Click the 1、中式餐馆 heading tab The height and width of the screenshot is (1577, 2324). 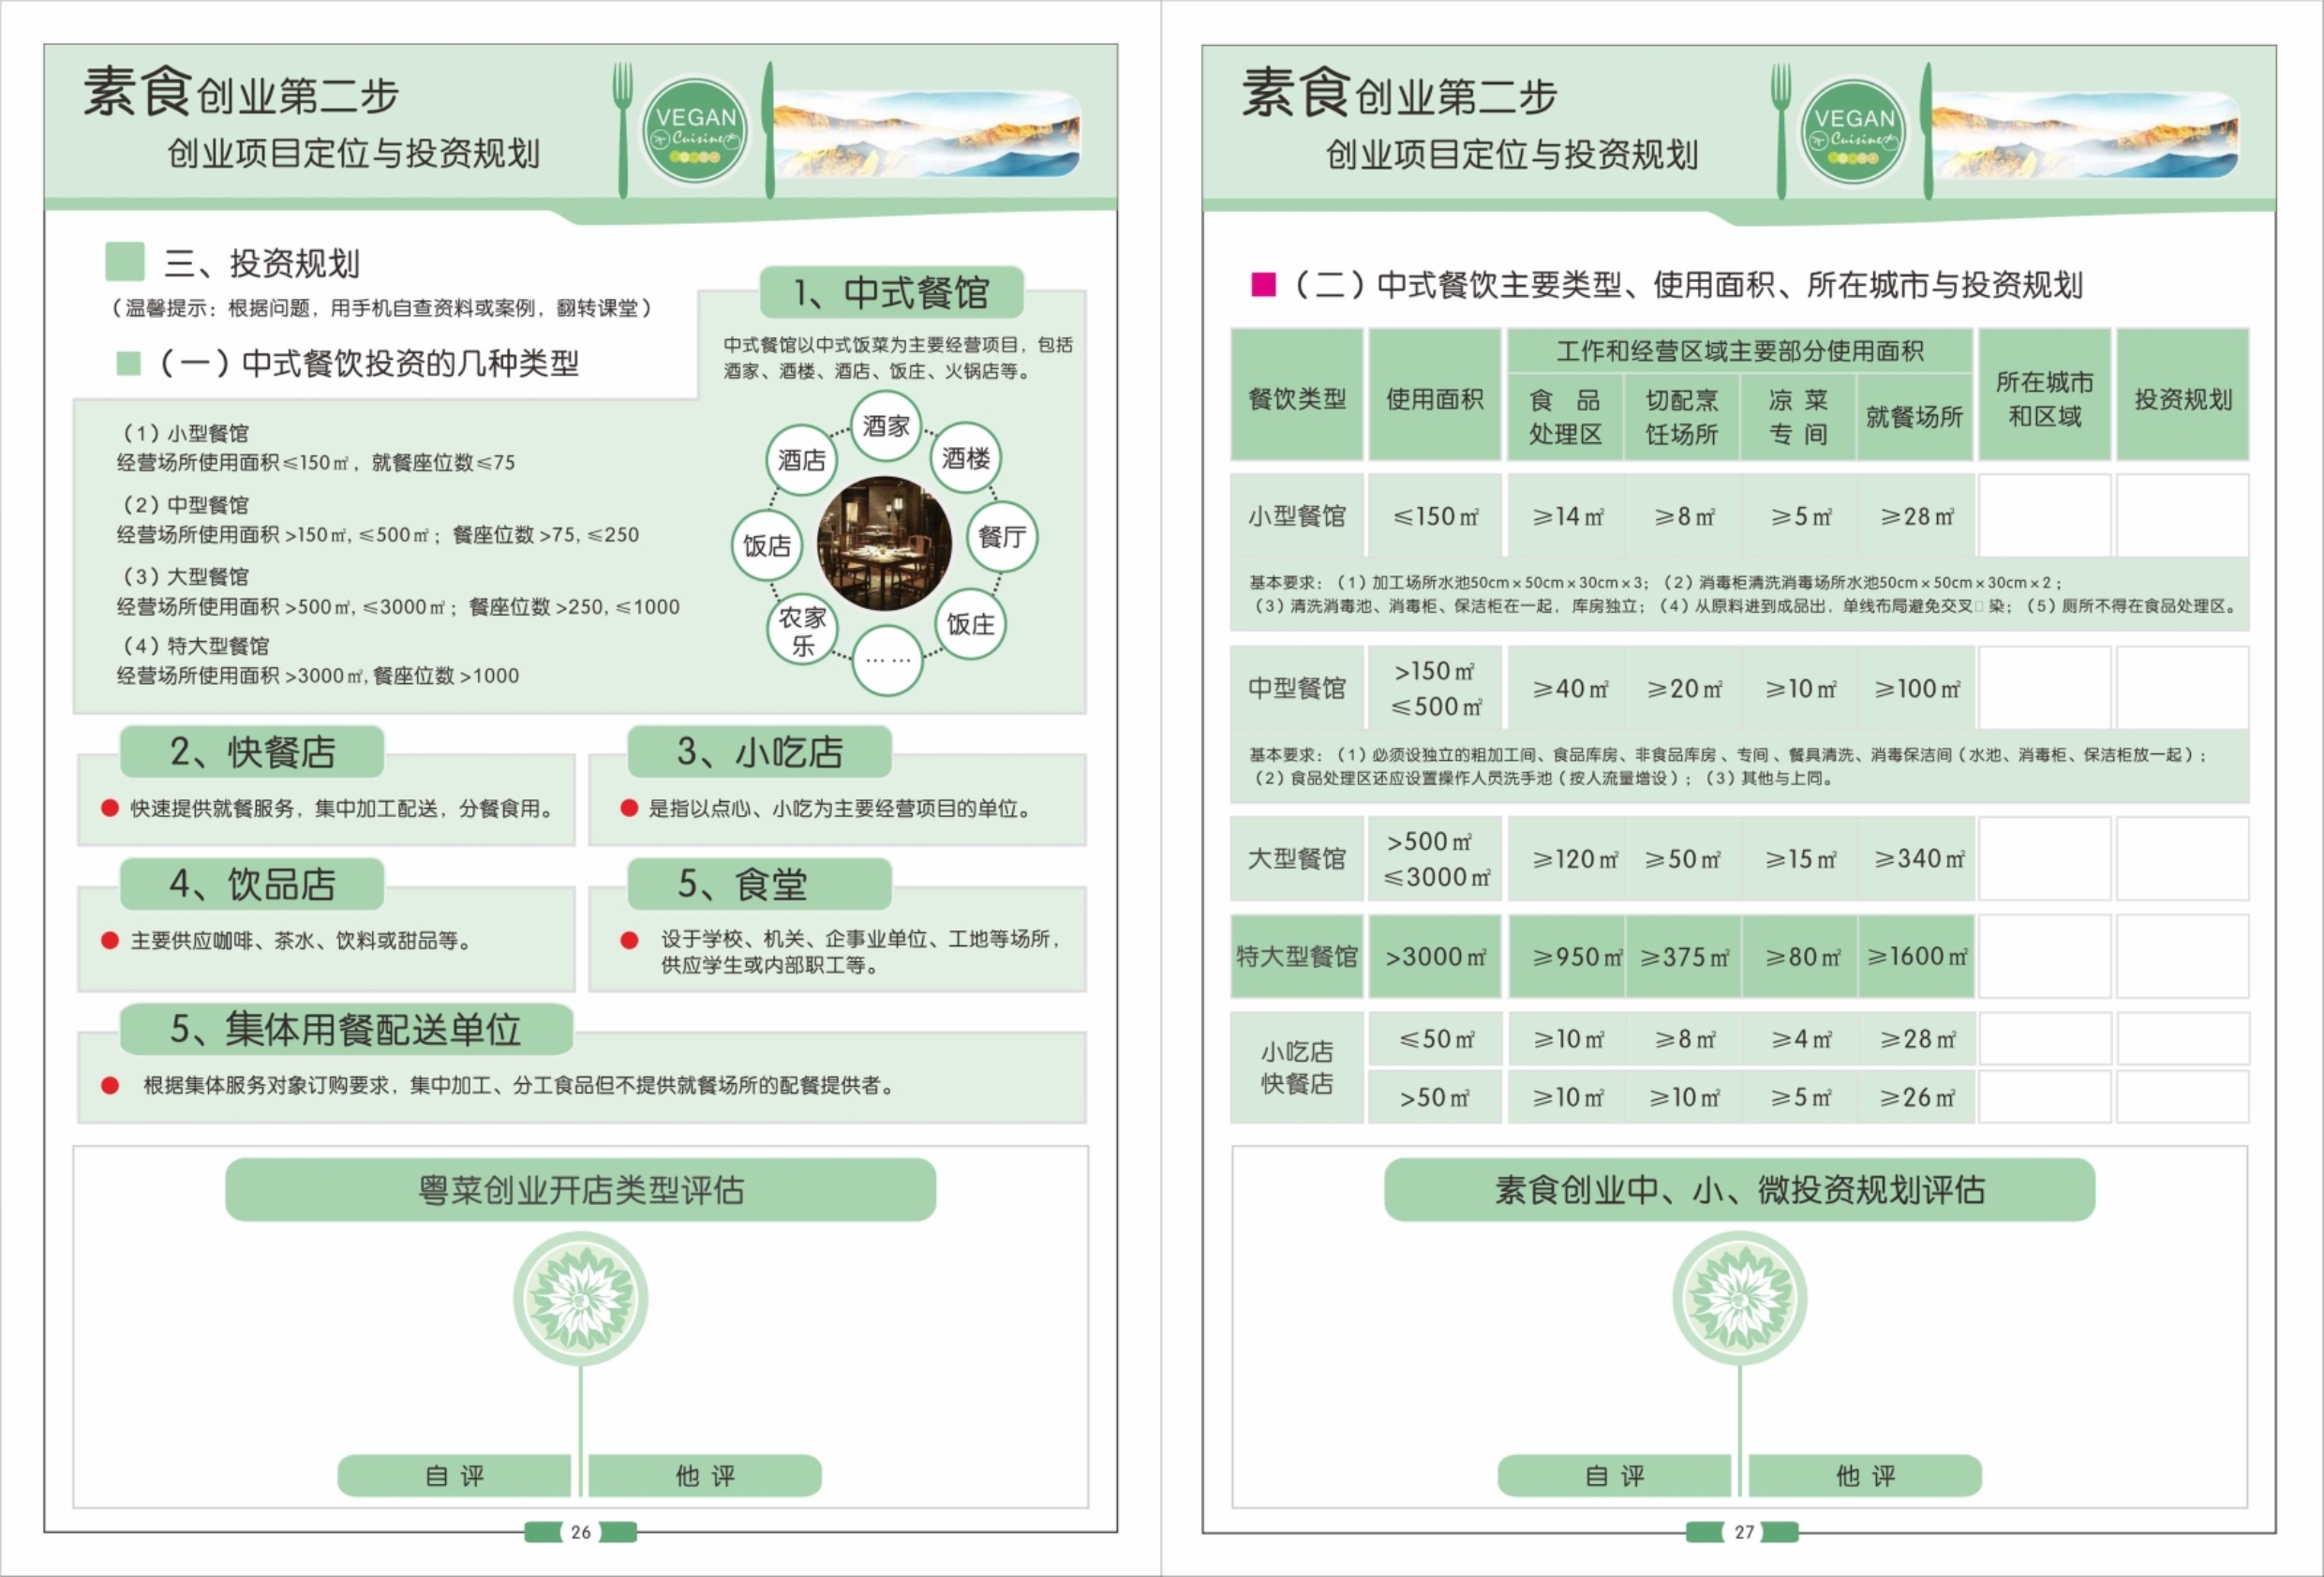[891, 292]
